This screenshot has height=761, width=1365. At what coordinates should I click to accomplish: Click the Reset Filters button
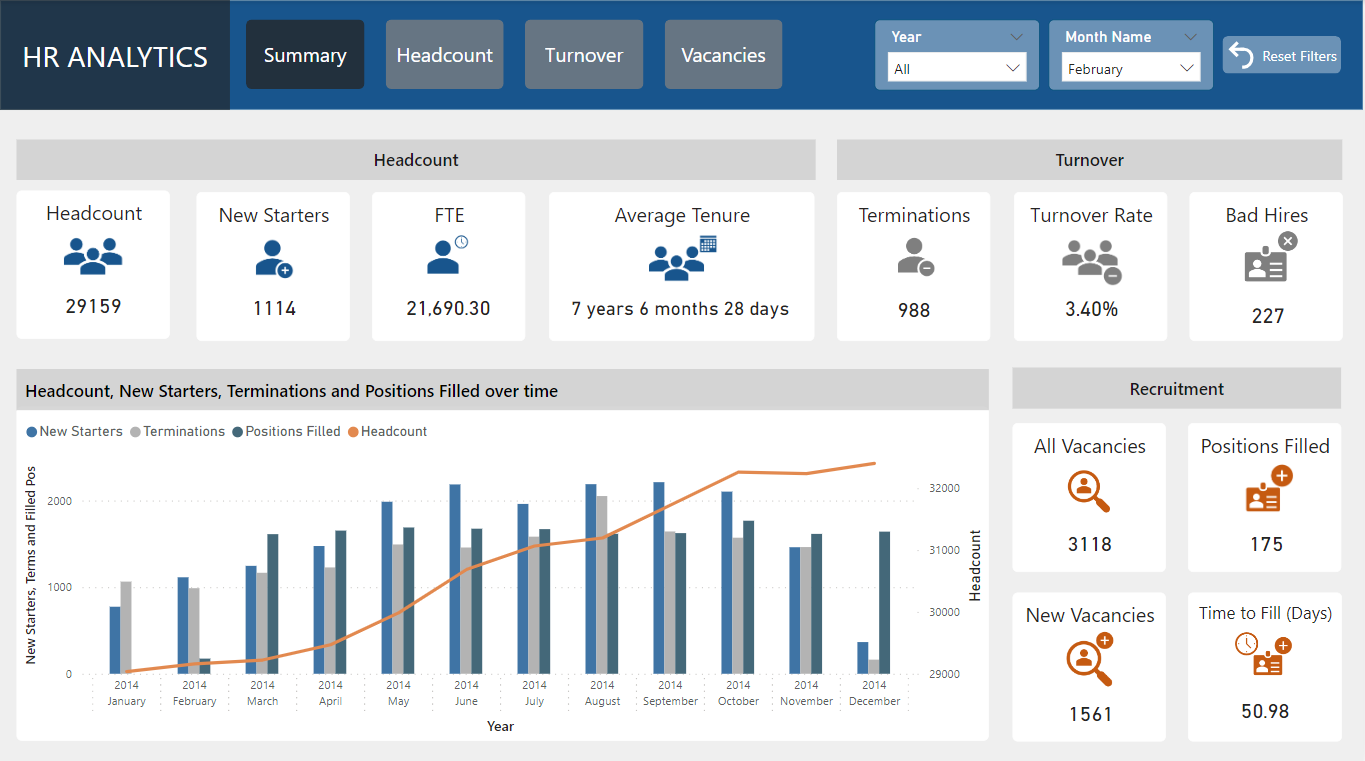pyautogui.click(x=1282, y=56)
